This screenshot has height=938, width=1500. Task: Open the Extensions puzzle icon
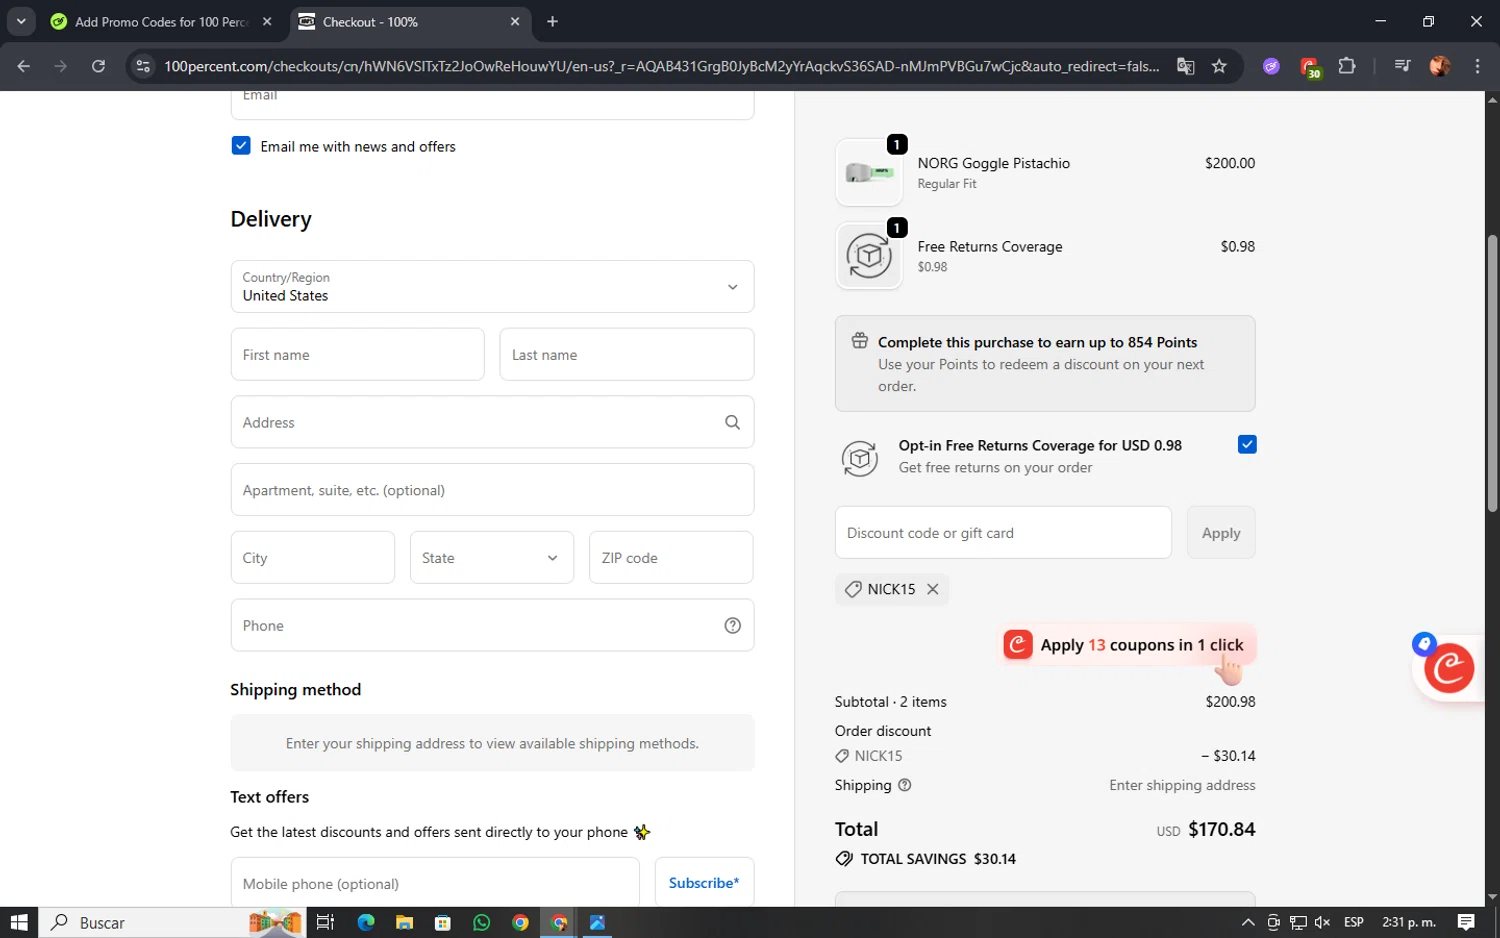[x=1347, y=66]
